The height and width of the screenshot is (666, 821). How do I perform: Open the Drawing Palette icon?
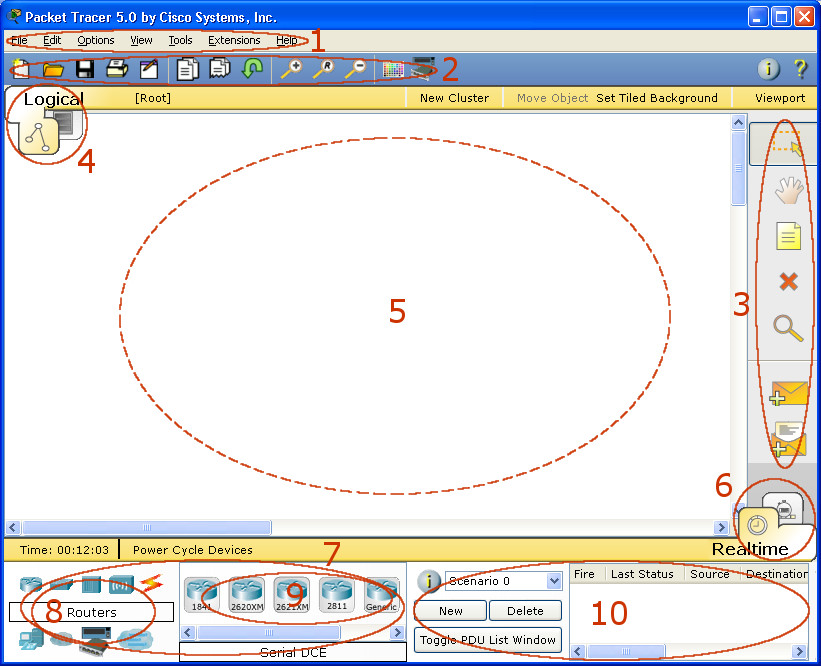click(x=393, y=70)
